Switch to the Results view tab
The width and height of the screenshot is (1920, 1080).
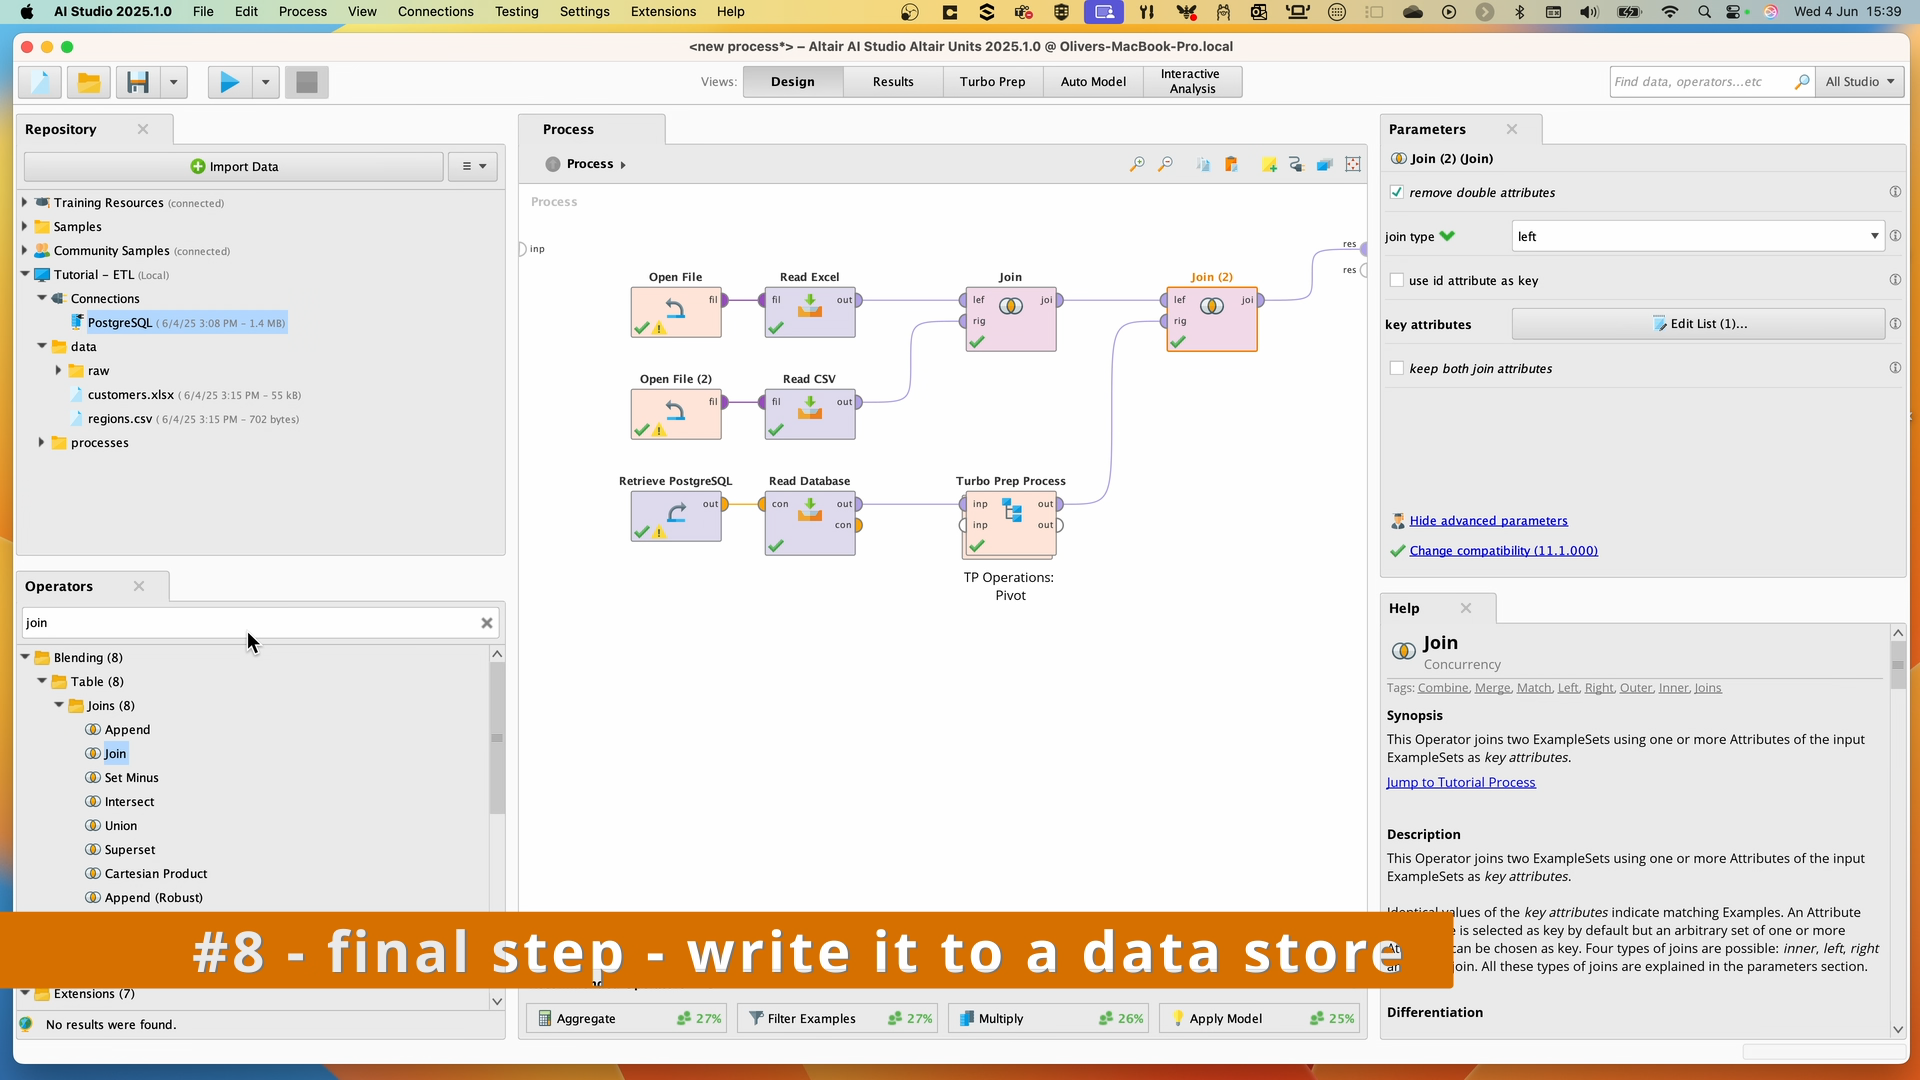pos(892,82)
